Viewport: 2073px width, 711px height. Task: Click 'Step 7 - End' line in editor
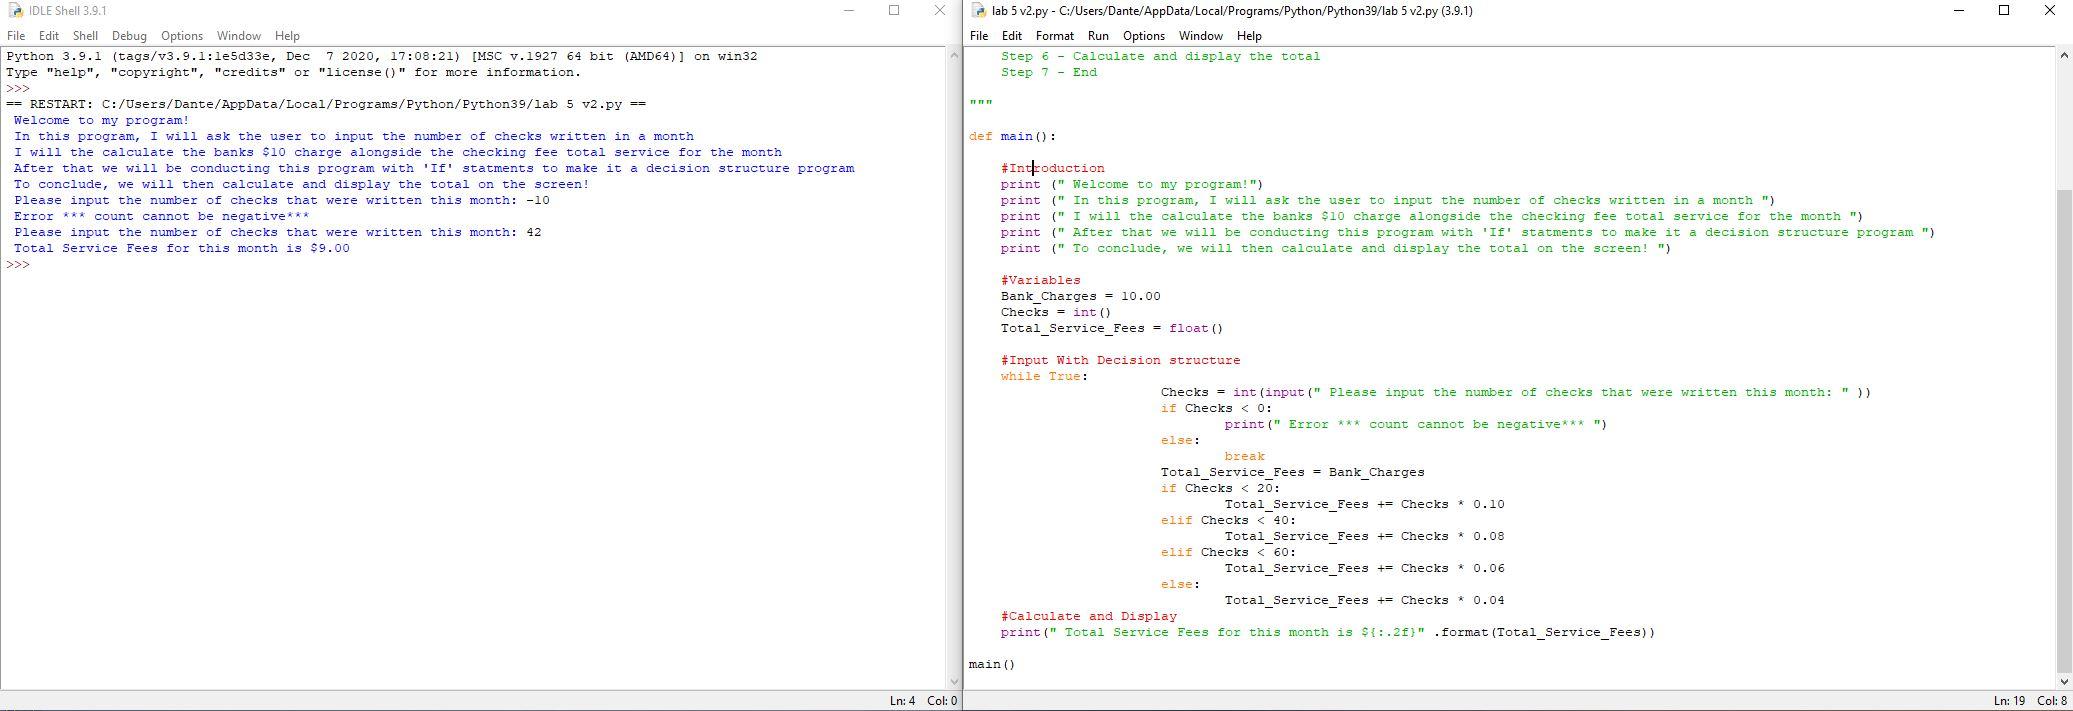click(1048, 72)
